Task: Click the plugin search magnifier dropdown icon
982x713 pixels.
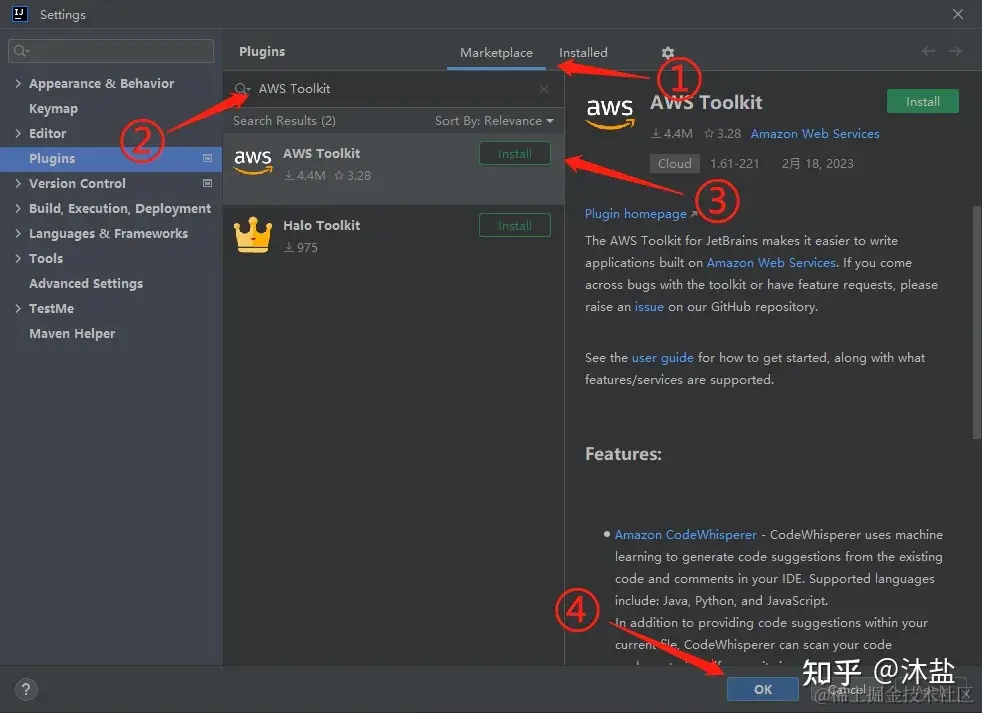Action: (x=242, y=89)
